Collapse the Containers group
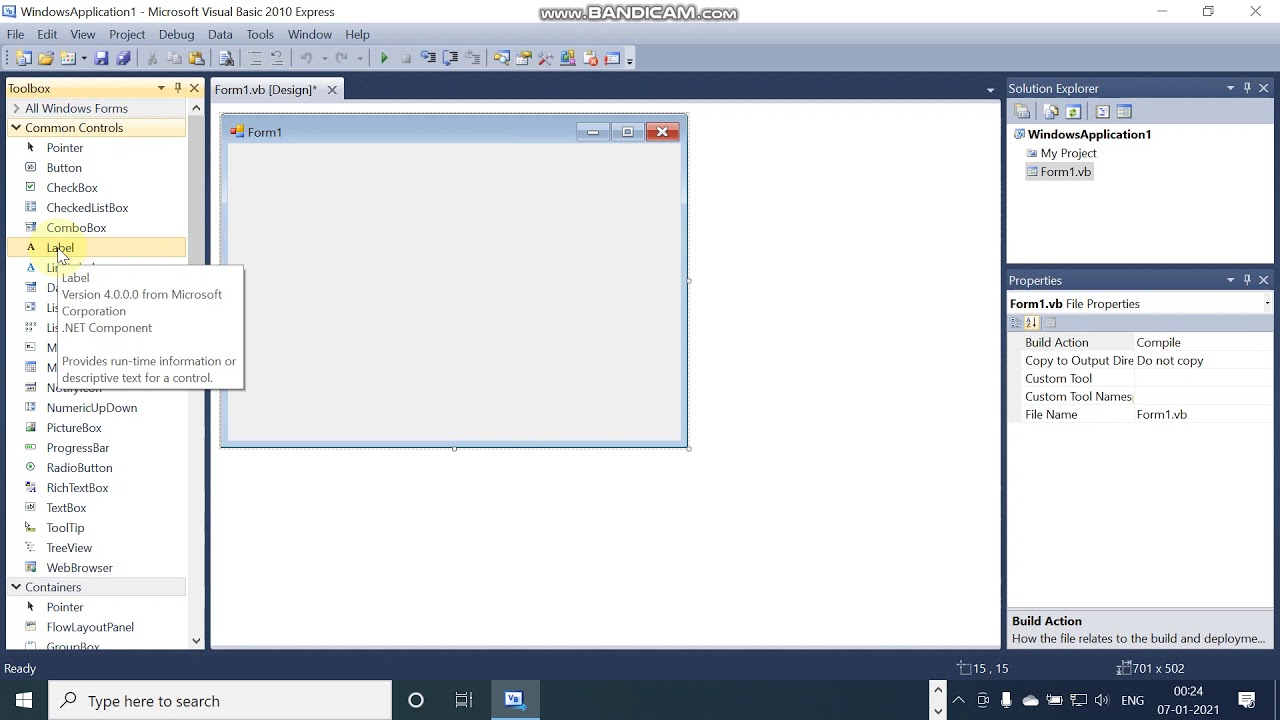1280x720 pixels. point(16,587)
